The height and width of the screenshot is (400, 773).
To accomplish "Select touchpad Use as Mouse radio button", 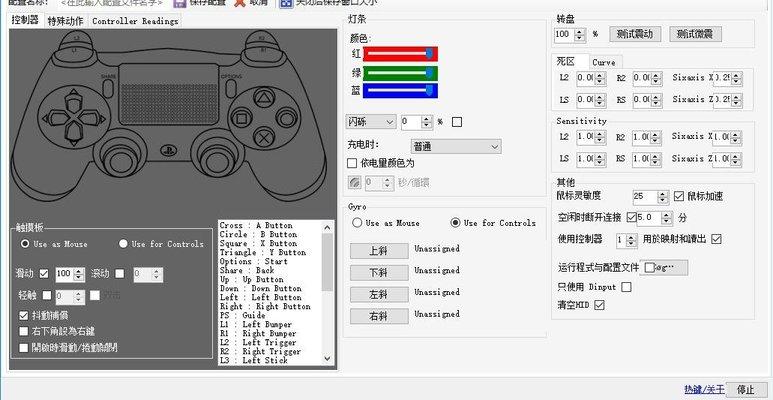I will 24,244.
